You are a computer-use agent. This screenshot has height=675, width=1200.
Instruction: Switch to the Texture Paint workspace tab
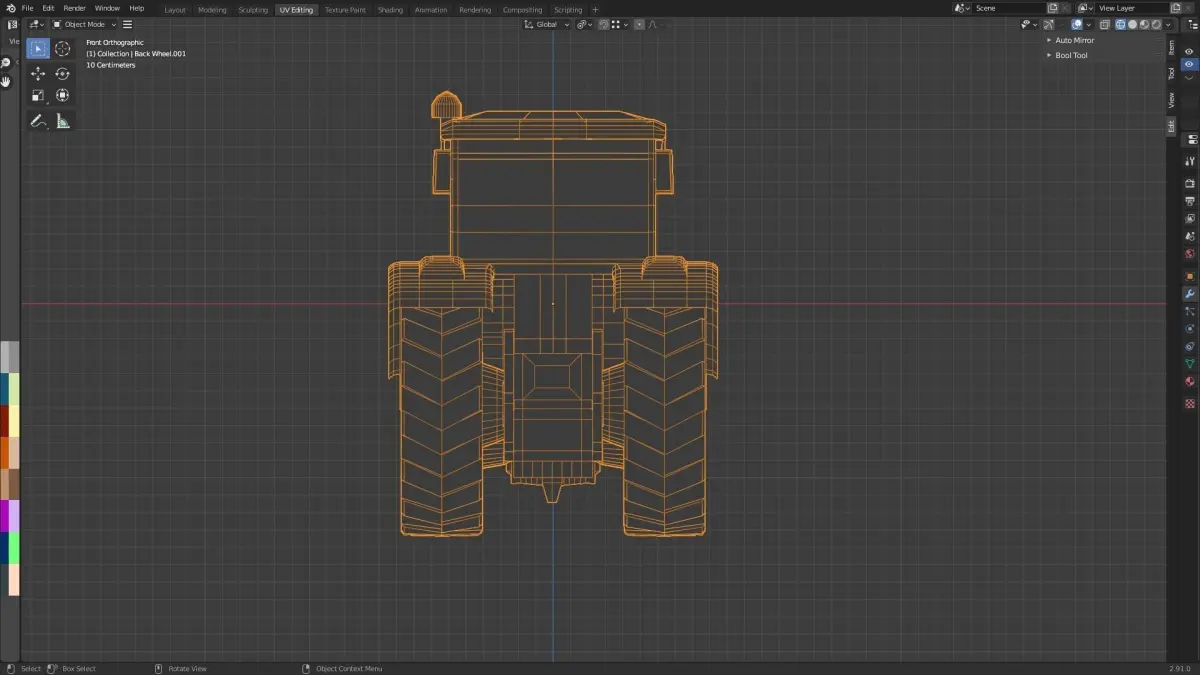tap(345, 10)
